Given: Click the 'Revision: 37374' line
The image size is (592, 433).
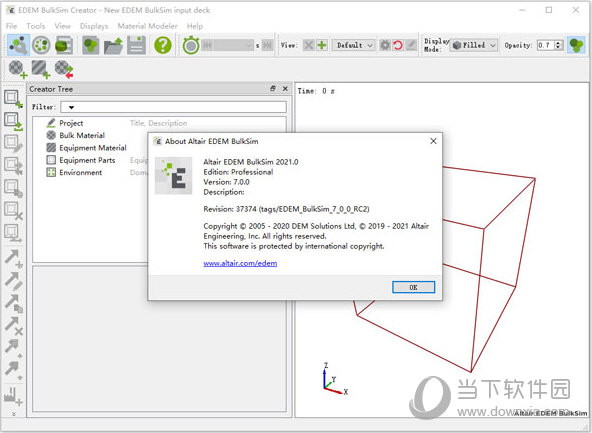Looking at the screenshot, I should click(286, 209).
